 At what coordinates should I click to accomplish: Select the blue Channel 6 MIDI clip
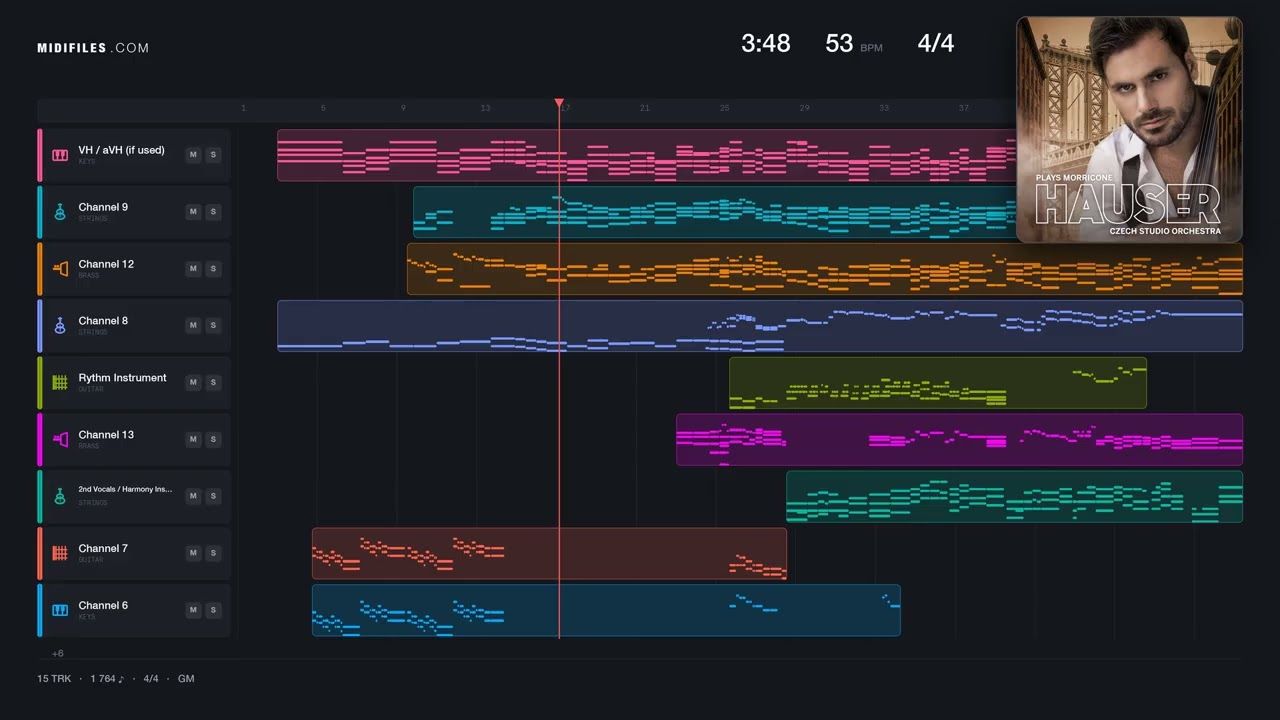pyautogui.click(x=606, y=611)
